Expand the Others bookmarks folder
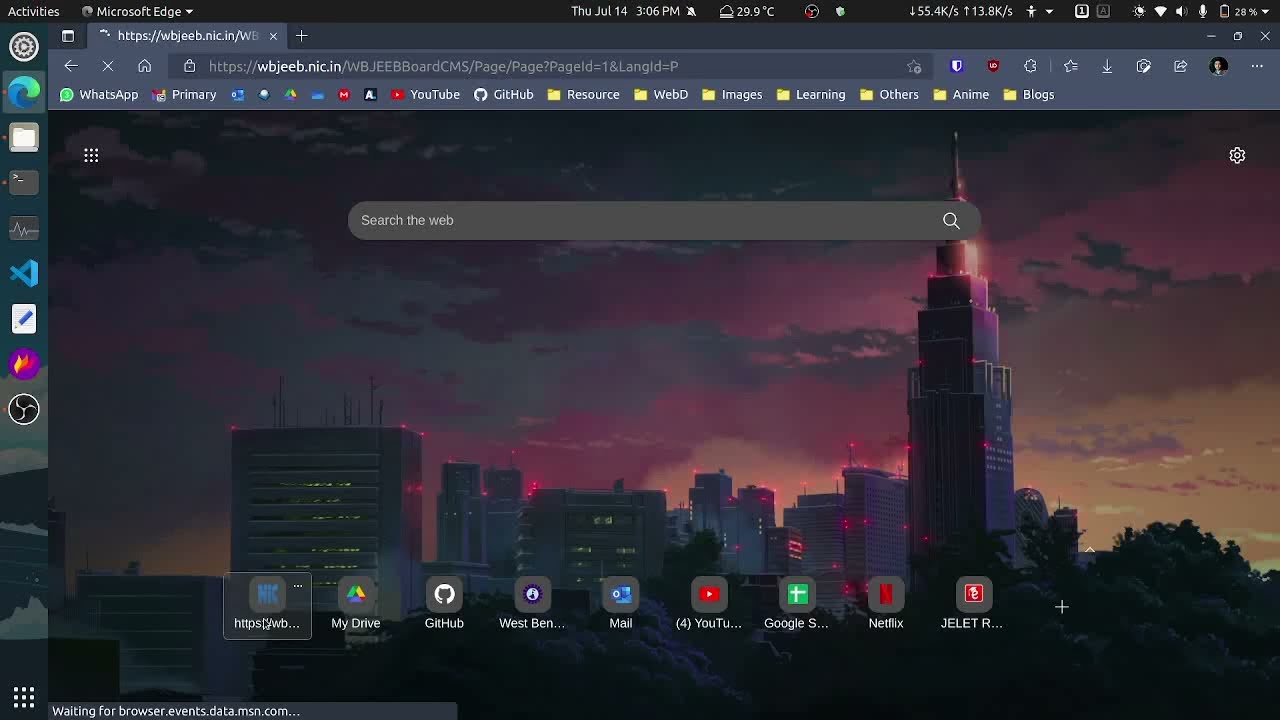This screenshot has height=720, width=1280. [x=888, y=95]
